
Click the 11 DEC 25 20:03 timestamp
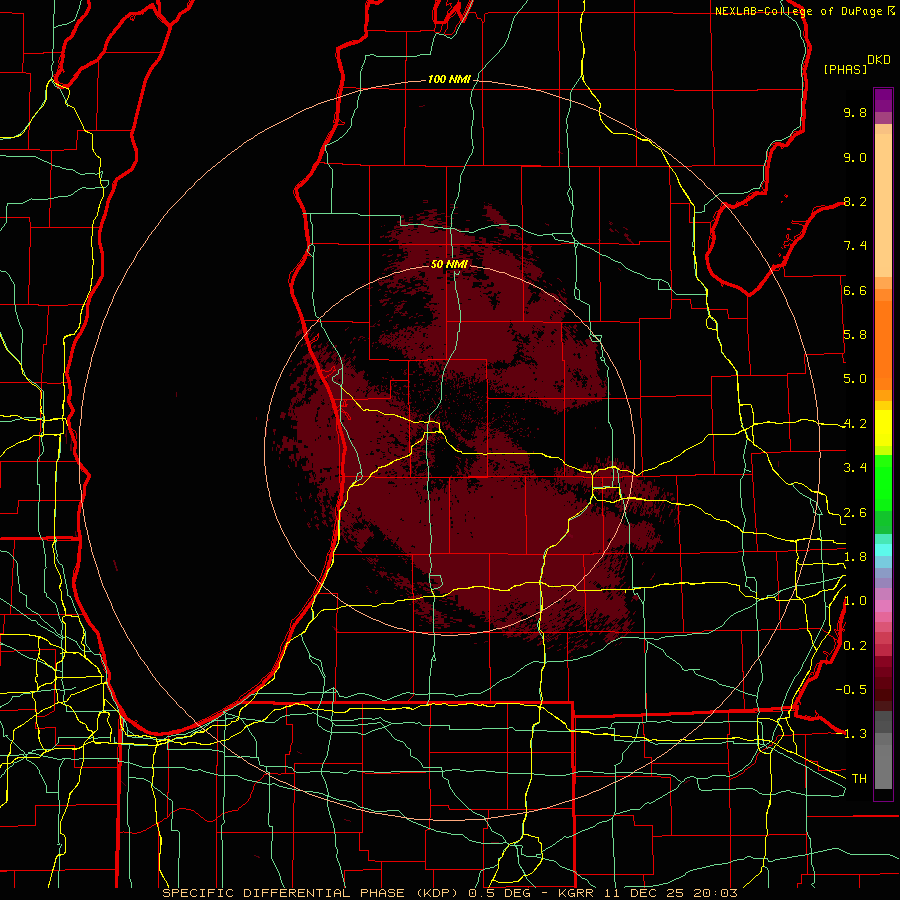tap(670, 893)
